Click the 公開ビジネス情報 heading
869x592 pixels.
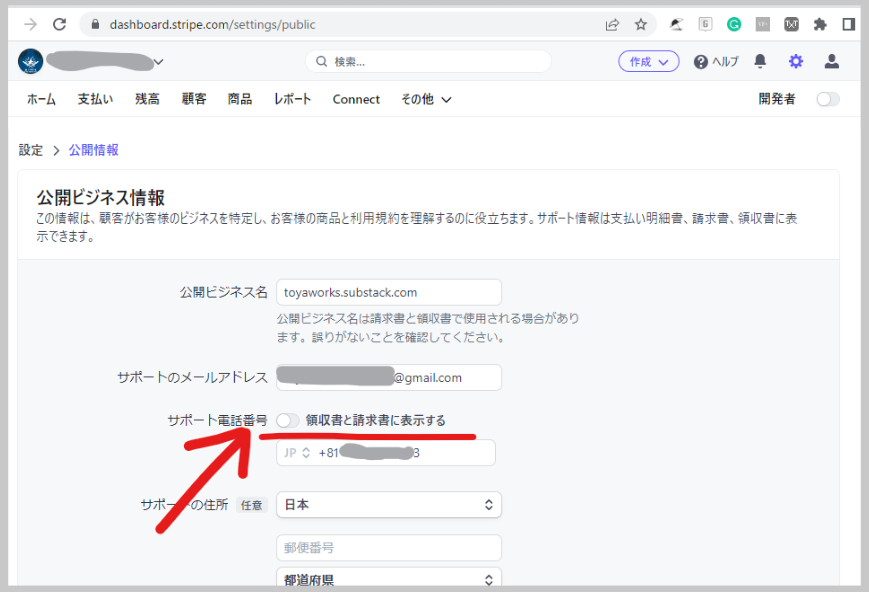coord(100,197)
